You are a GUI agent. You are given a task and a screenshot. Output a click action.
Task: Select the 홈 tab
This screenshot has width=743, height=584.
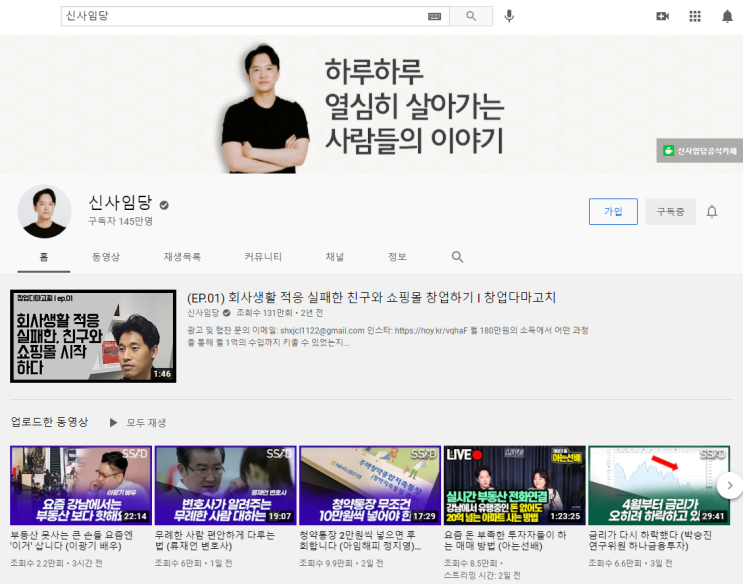point(44,257)
